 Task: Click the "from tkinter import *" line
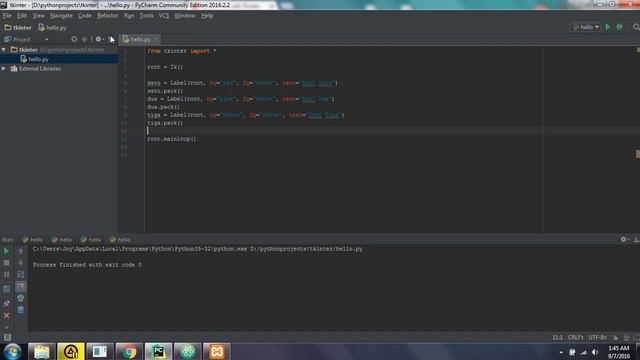[182, 51]
